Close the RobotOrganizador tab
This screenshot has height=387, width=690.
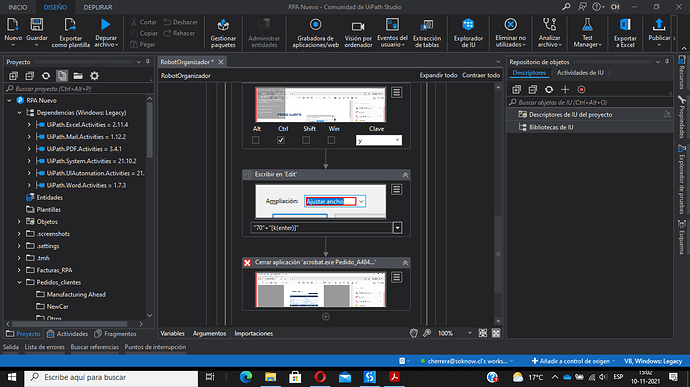pyautogui.click(x=221, y=62)
